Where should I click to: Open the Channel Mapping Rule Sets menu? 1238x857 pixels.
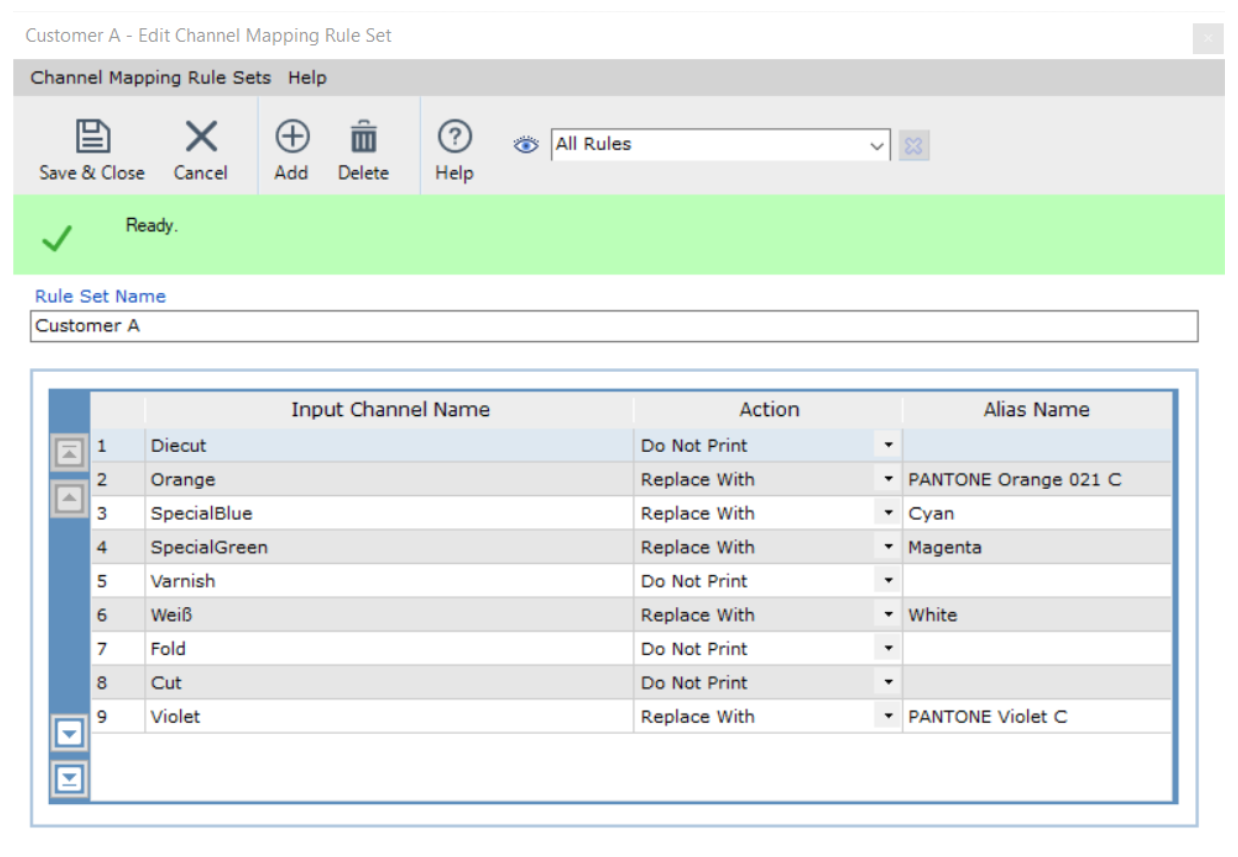point(151,77)
